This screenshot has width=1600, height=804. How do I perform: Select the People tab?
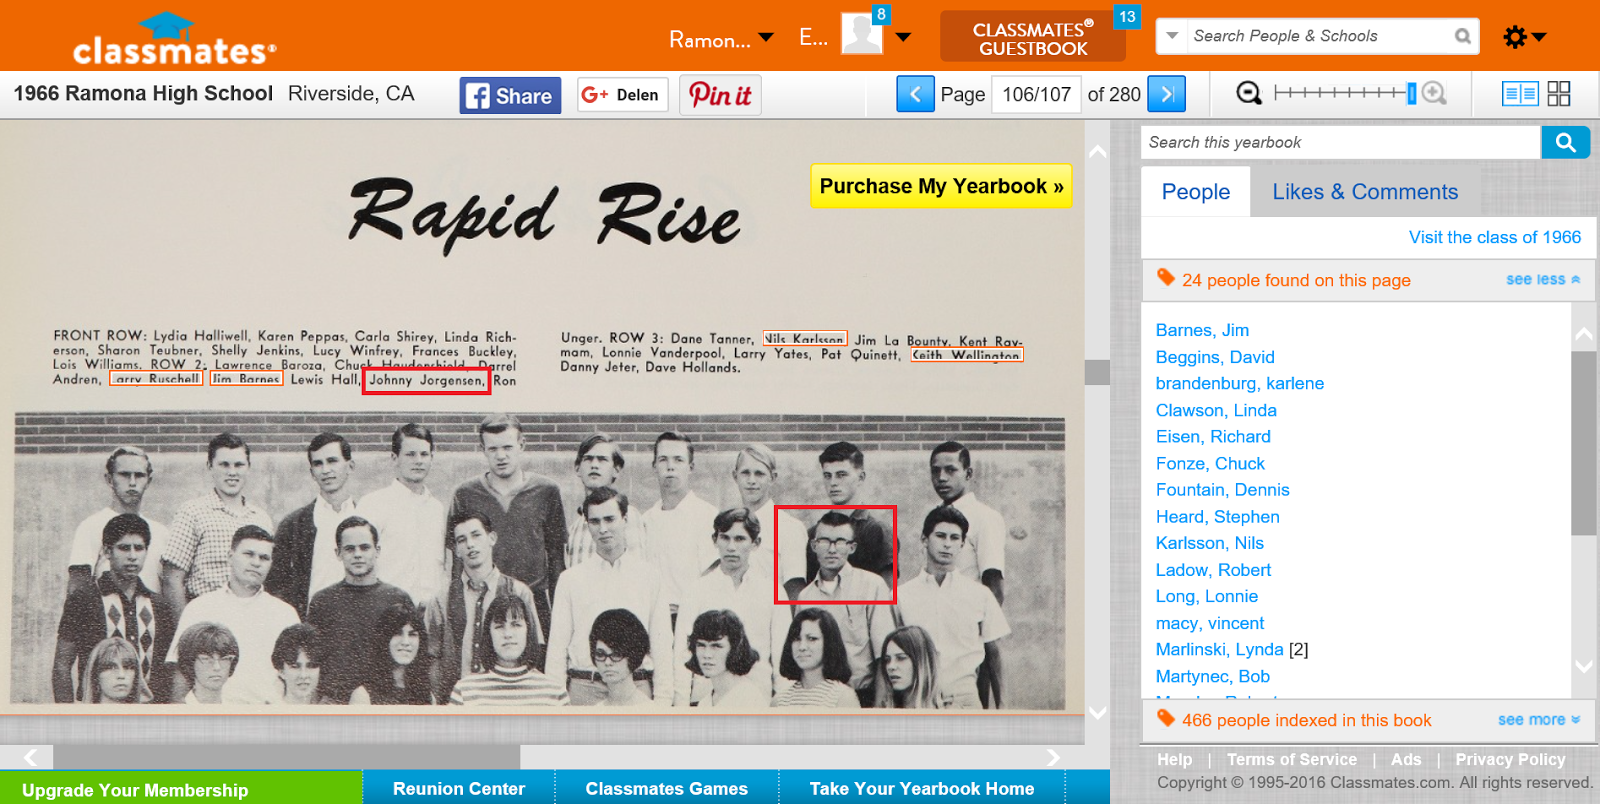click(1196, 192)
